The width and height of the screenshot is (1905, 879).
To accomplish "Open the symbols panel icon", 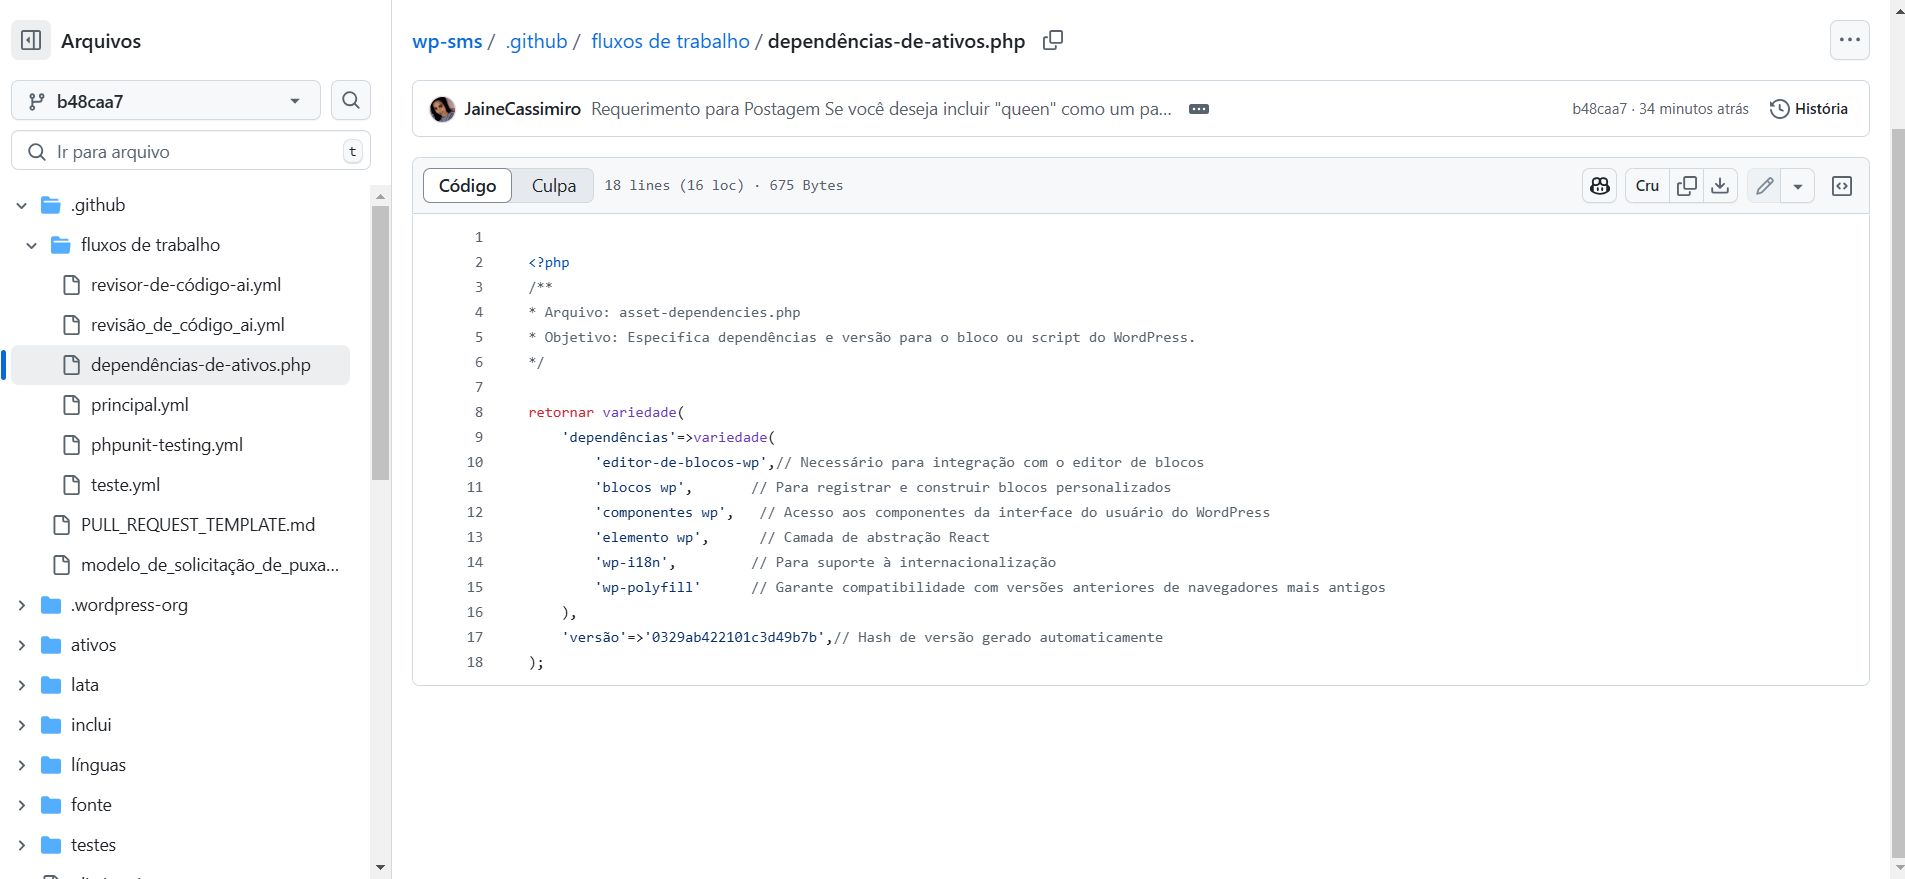I will click(x=1842, y=185).
